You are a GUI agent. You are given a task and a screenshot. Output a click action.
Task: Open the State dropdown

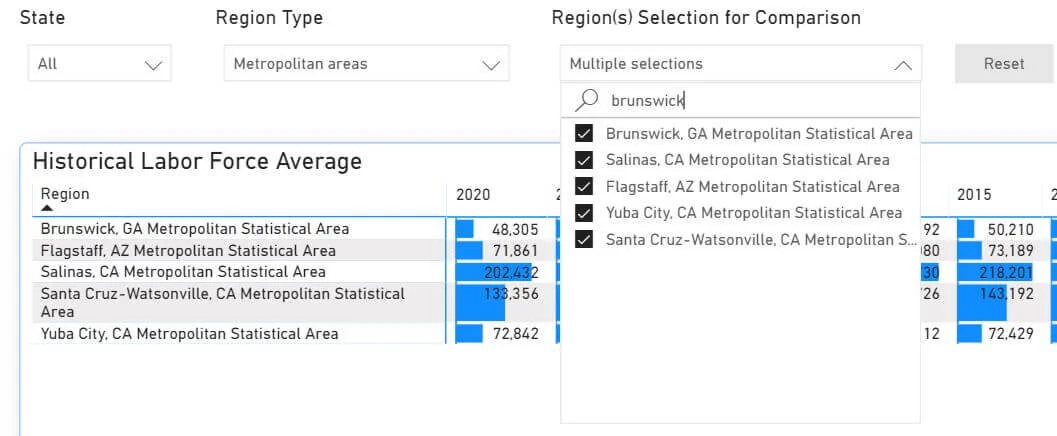click(x=99, y=64)
